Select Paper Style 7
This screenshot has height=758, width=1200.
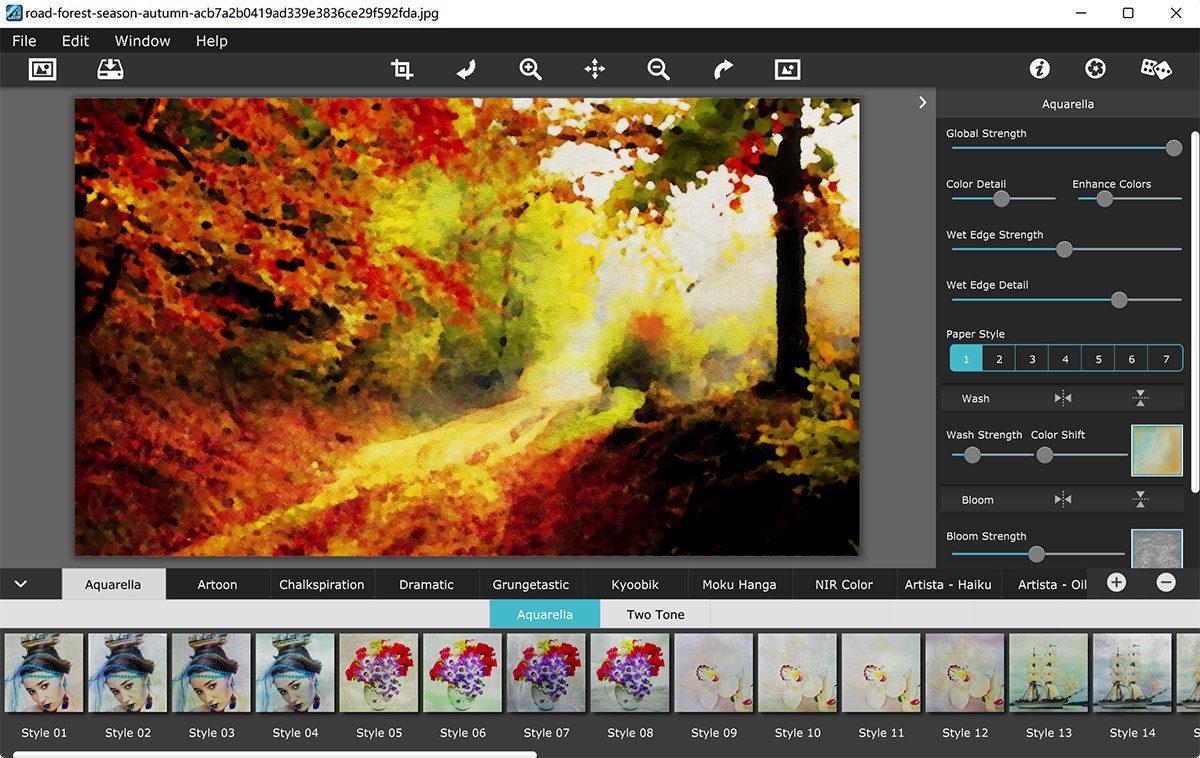1164,358
